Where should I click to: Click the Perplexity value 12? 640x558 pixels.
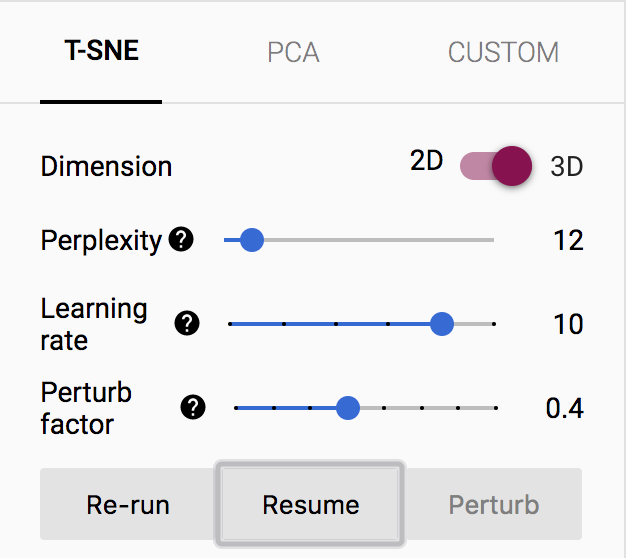(568, 240)
